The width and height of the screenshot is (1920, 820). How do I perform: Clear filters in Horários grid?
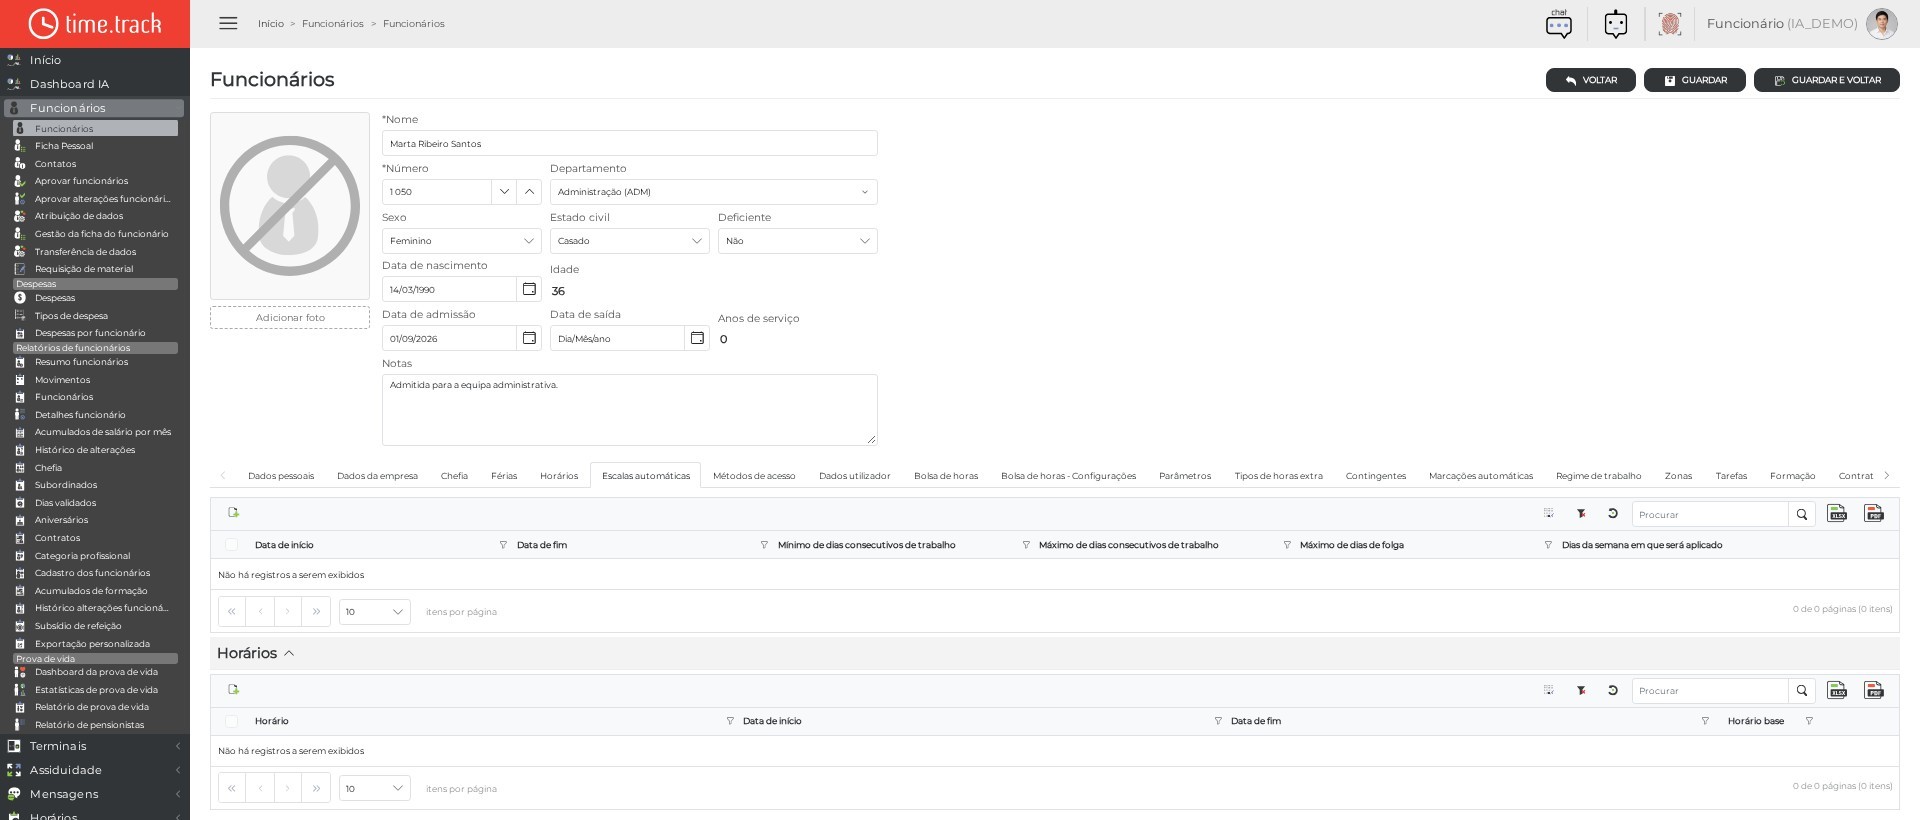pyautogui.click(x=1581, y=690)
